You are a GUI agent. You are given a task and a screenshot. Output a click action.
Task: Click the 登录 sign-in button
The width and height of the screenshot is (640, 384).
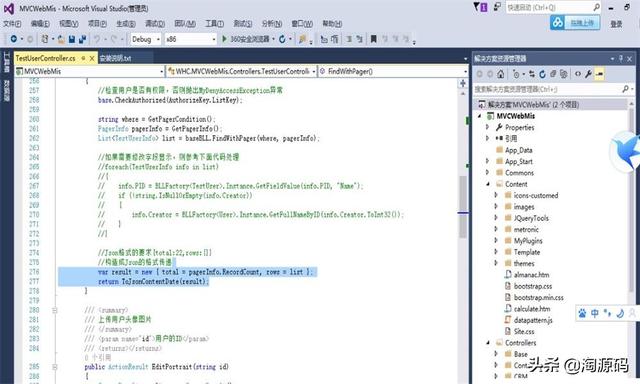coord(616,24)
